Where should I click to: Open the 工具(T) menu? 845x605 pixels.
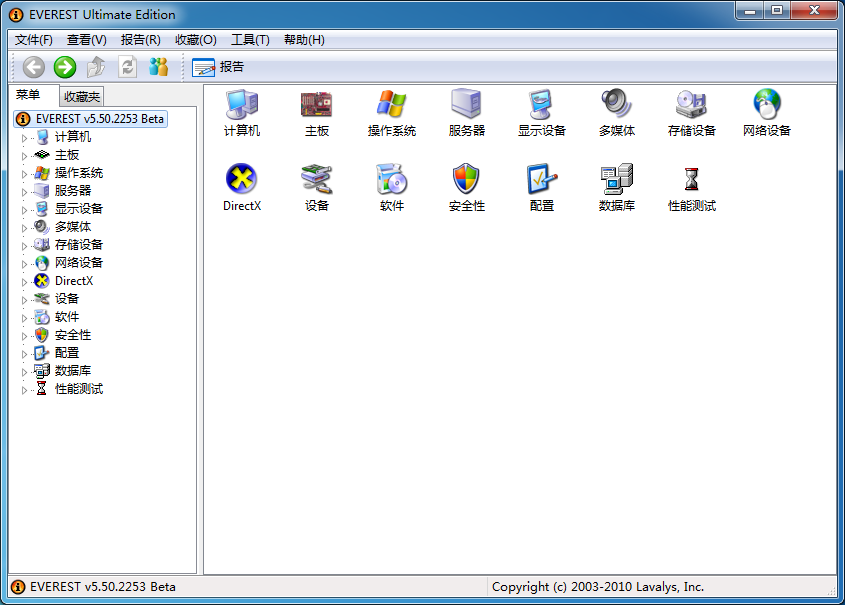click(250, 40)
